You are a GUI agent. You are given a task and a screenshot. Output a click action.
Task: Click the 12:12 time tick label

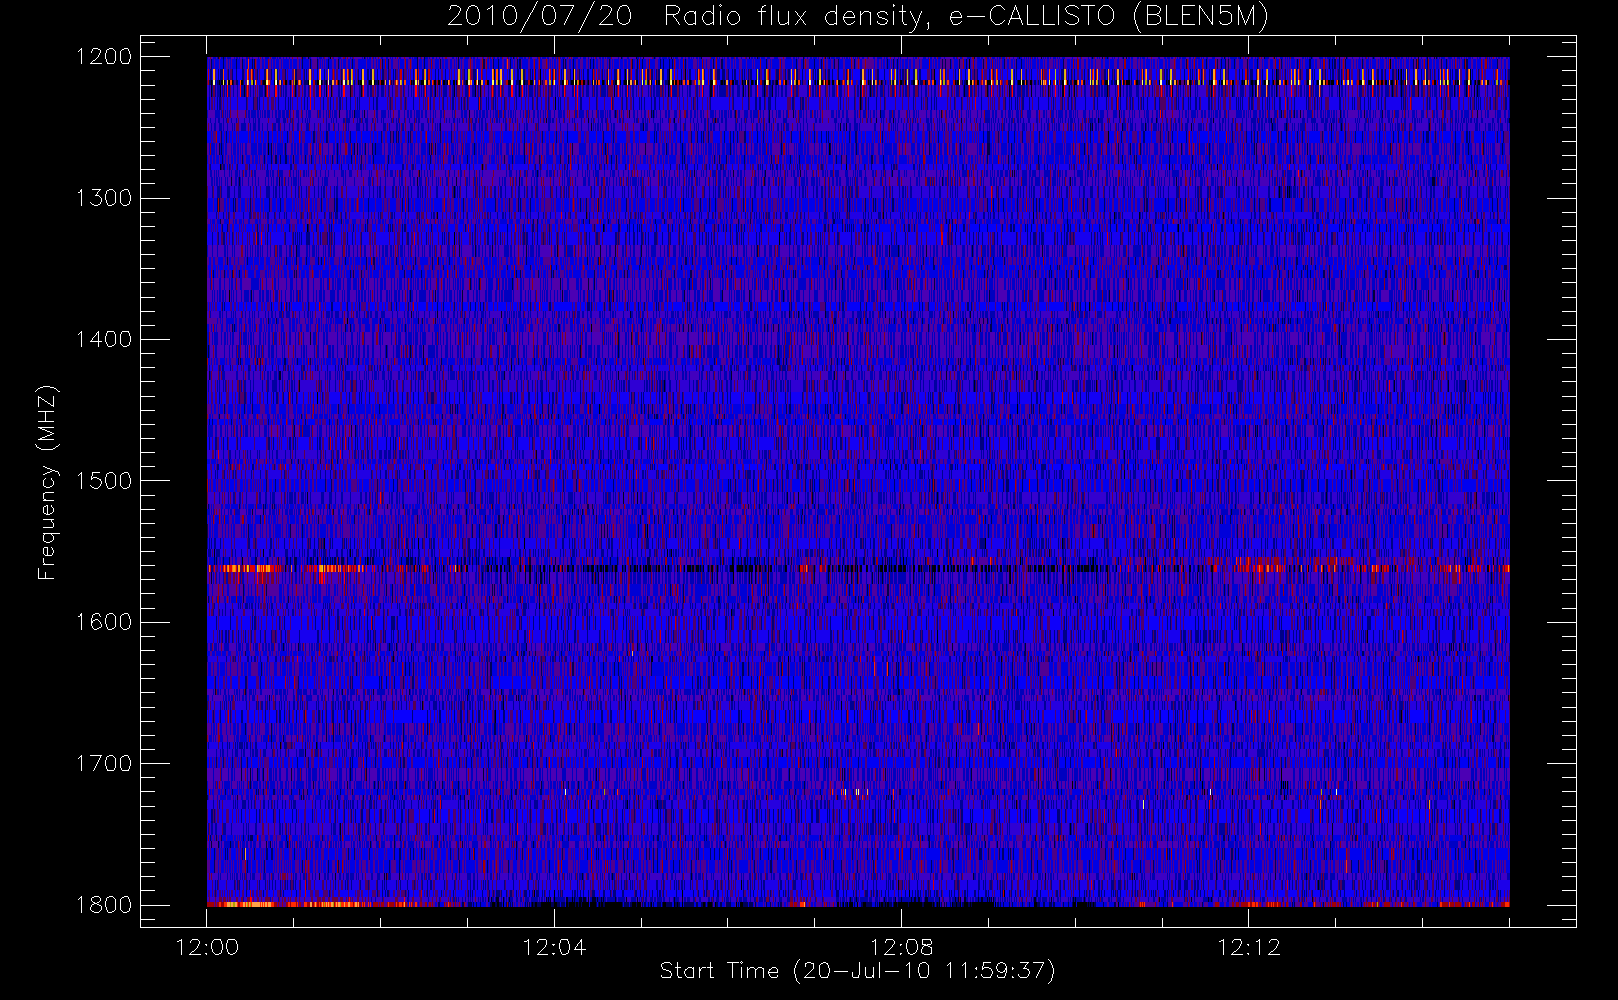[1248, 947]
